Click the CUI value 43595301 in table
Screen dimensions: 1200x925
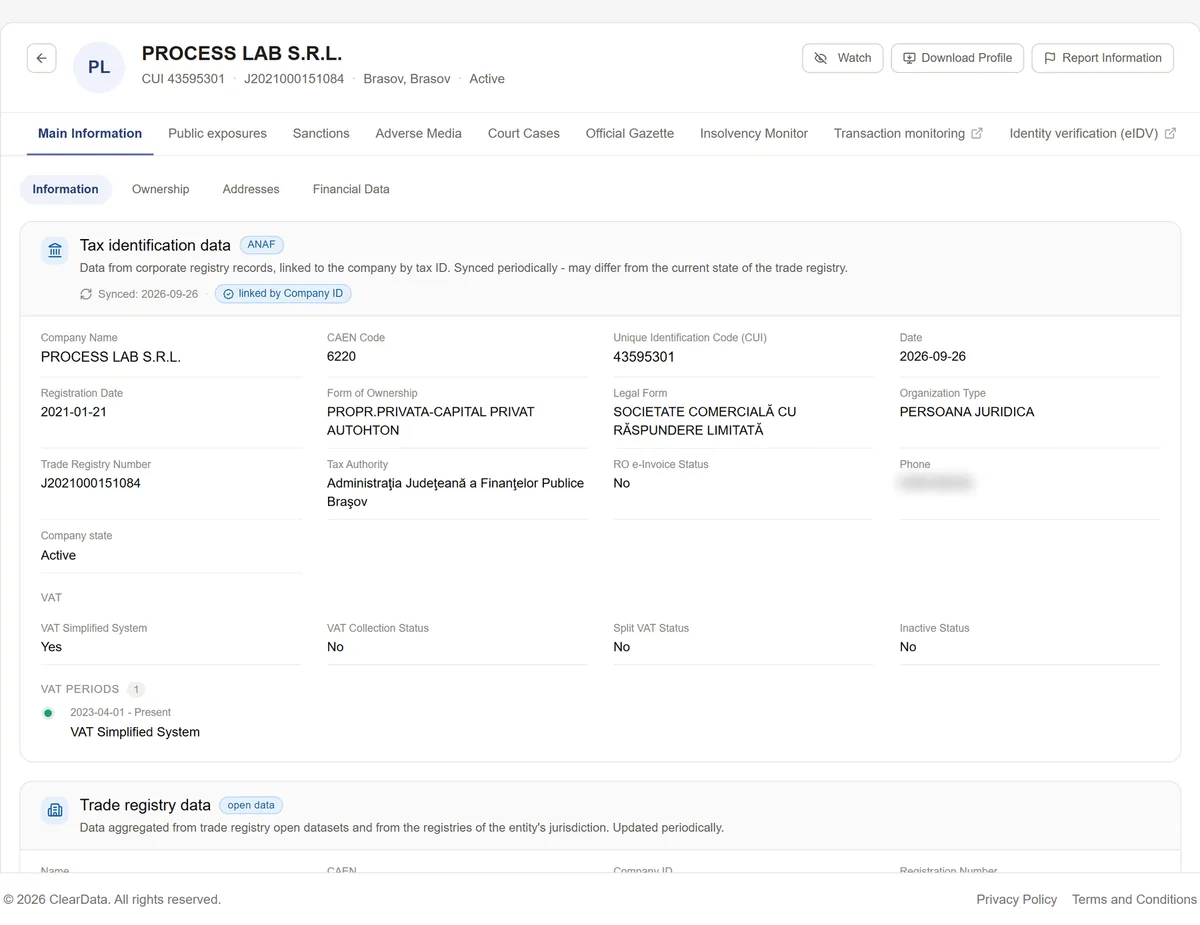click(x=644, y=356)
